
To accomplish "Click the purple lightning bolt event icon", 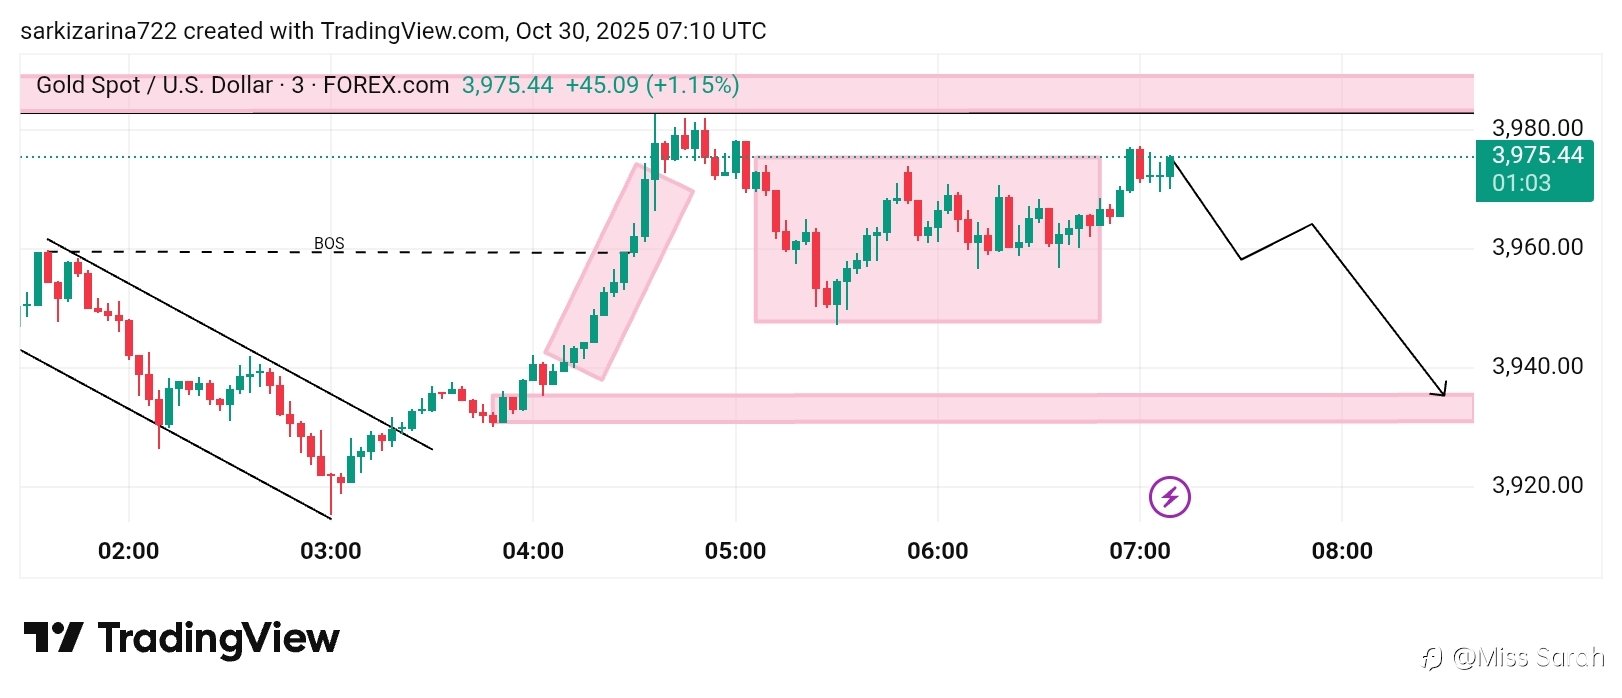I will (1169, 497).
